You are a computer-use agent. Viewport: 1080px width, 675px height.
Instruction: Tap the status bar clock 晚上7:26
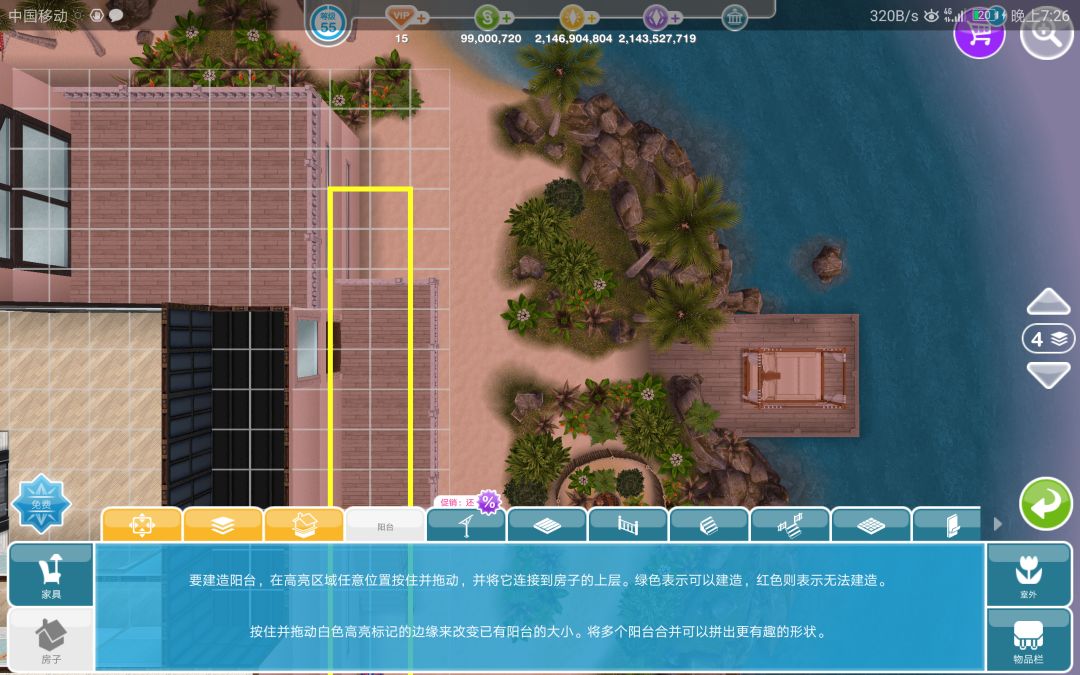(x=1040, y=15)
